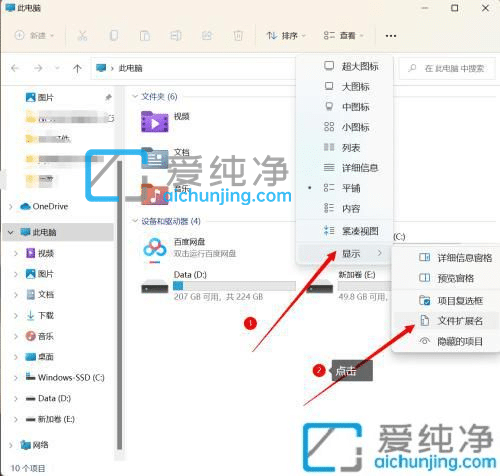500x476 pixels.
Task: Open the 百度网盘 cloud drive icon
Action: pos(155,250)
